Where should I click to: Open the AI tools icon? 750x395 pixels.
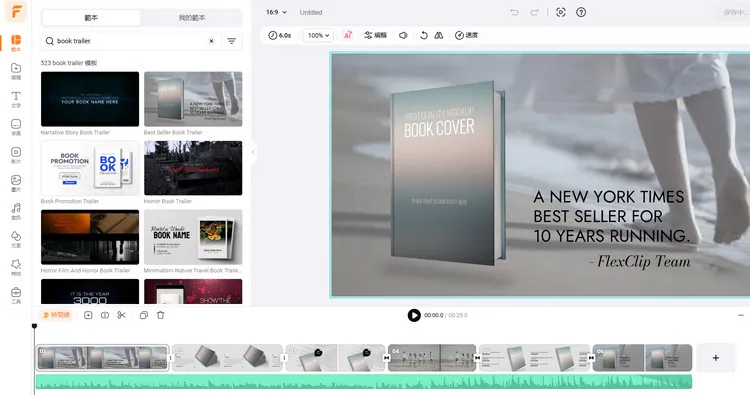tap(348, 35)
